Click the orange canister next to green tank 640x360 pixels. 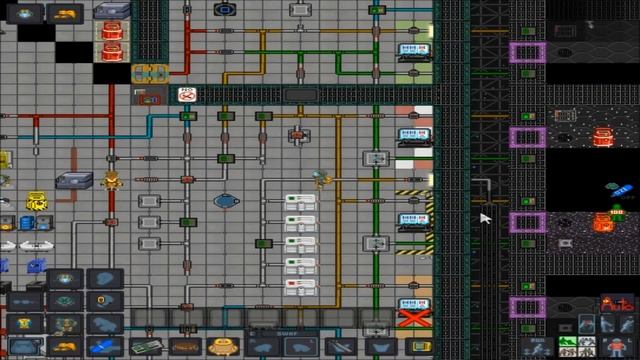602,223
